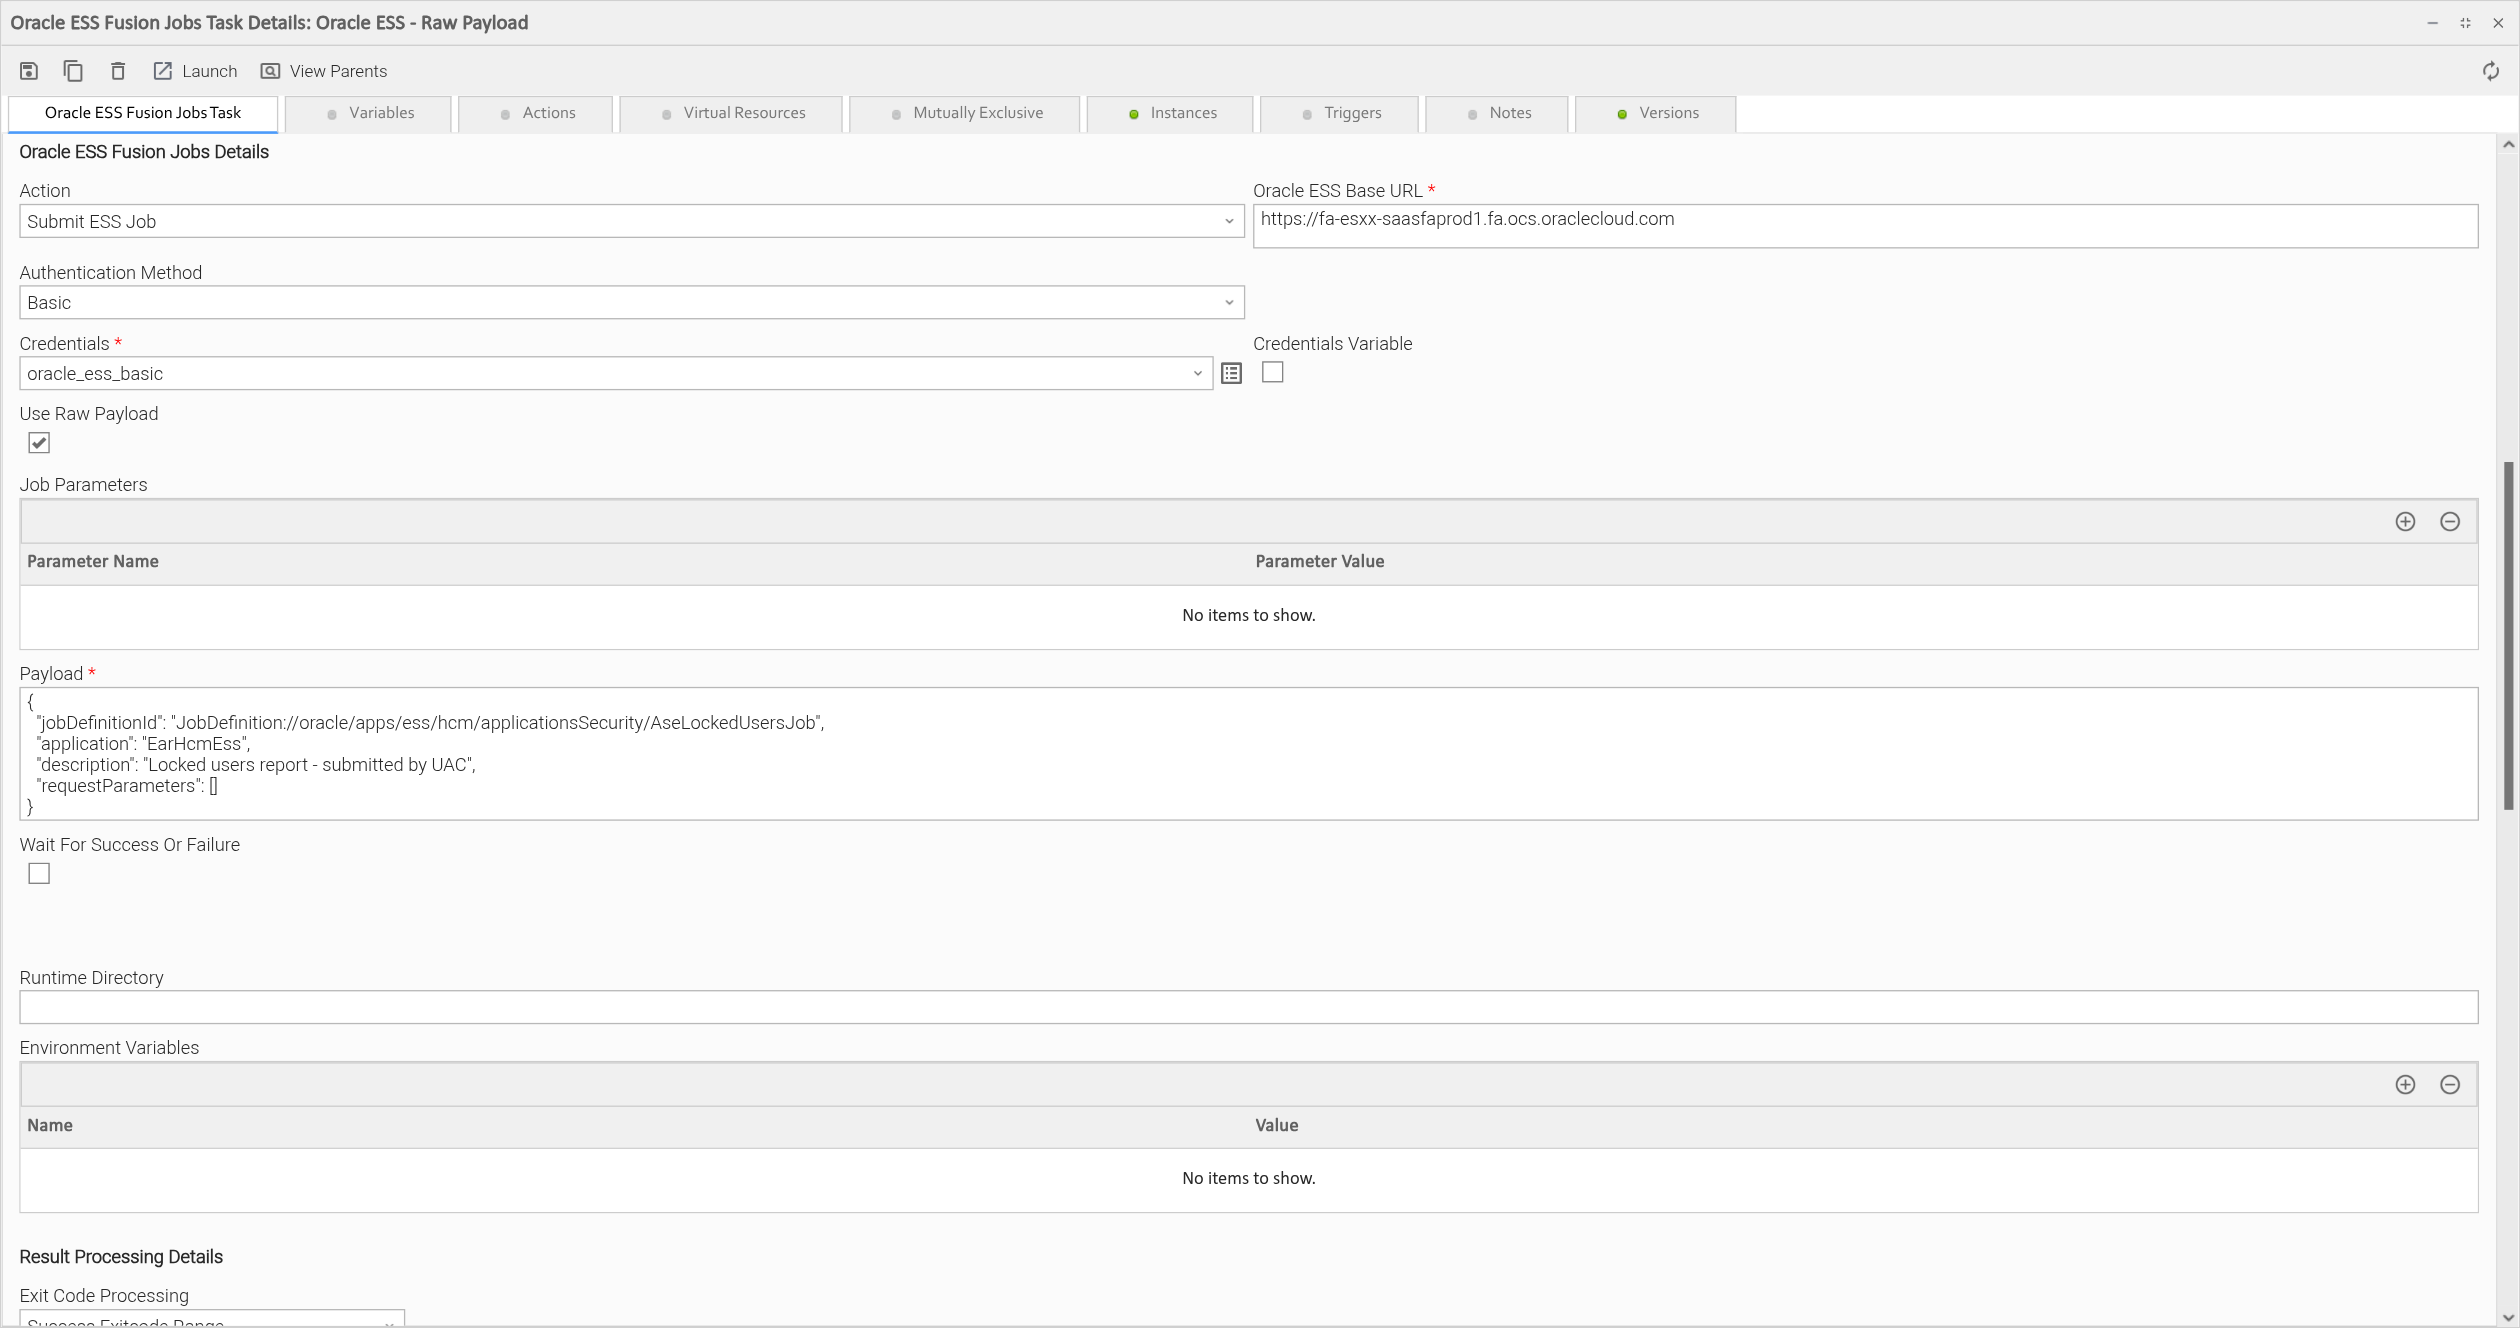Click the Runtime Directory field
This screenshot has height=1328, width=2520.
[1249, 1007]
